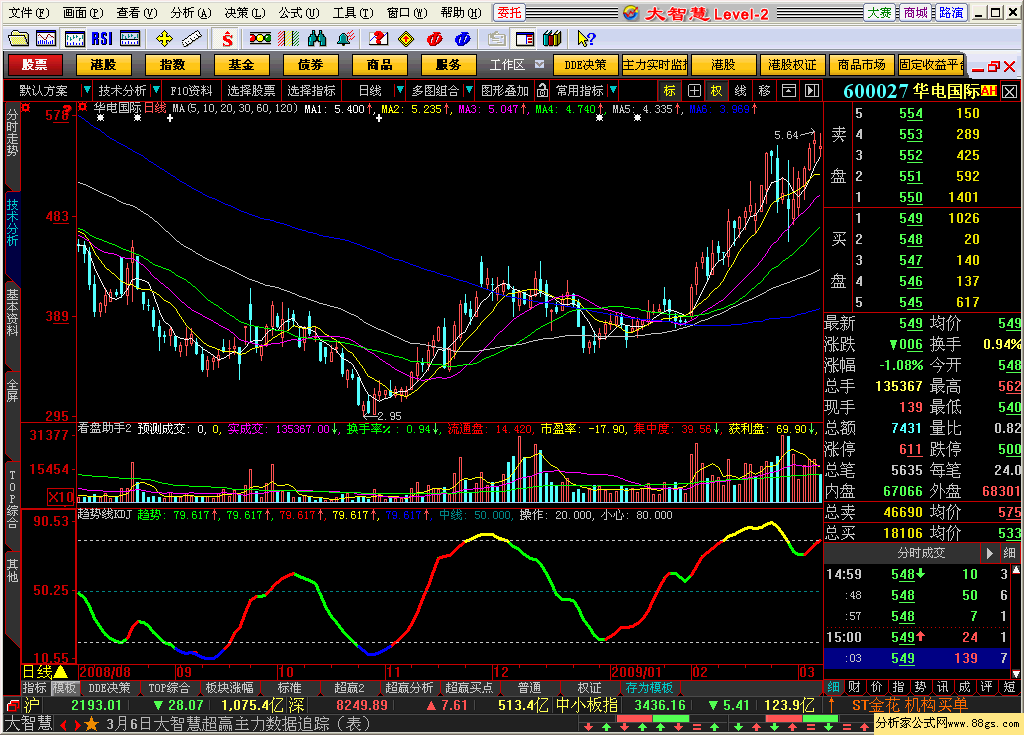This screenshot has width=1024, height=735.
Task: Click the red S dollar icon
Action: pyautogui.click(x=227, y=39)
